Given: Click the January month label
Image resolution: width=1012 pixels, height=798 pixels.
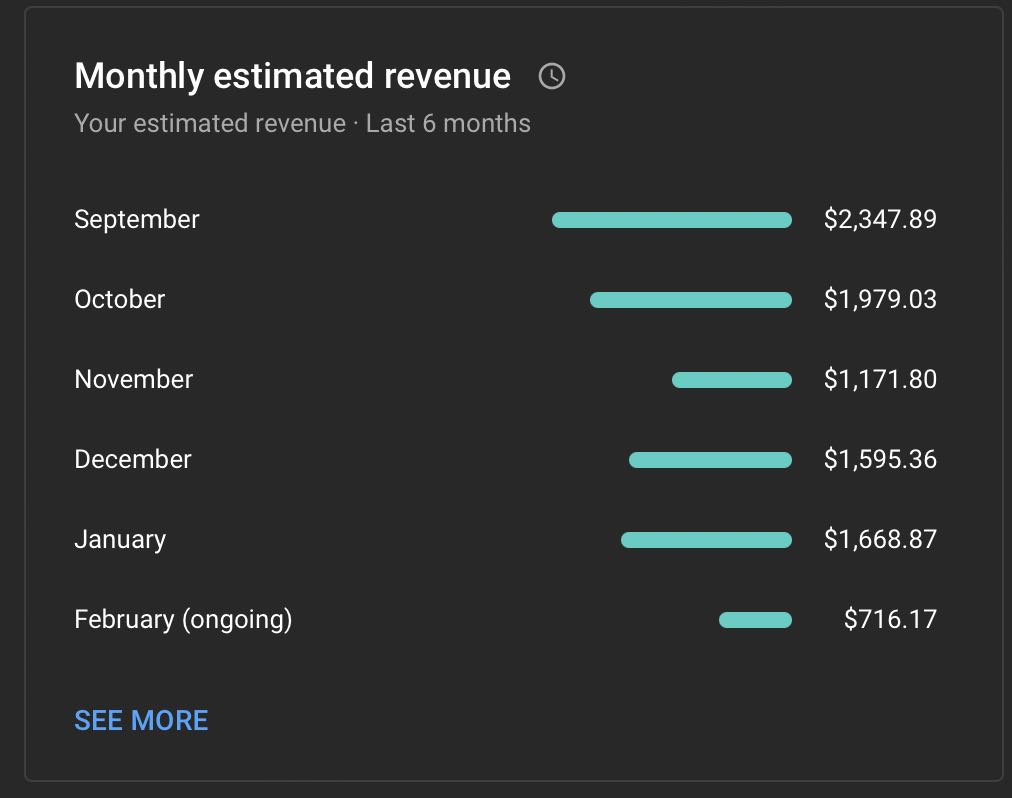Looking at the screenshot, I should [x=121, y=540].
